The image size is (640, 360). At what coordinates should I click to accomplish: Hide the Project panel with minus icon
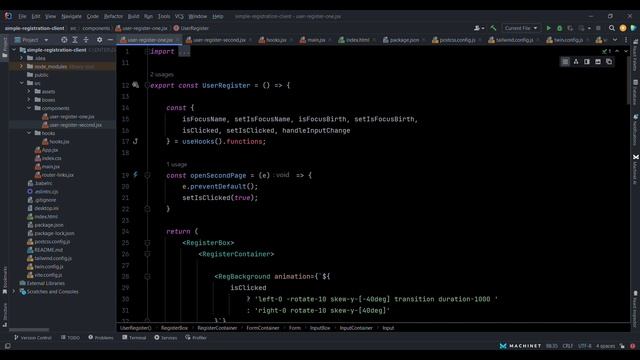coord(110,40)
